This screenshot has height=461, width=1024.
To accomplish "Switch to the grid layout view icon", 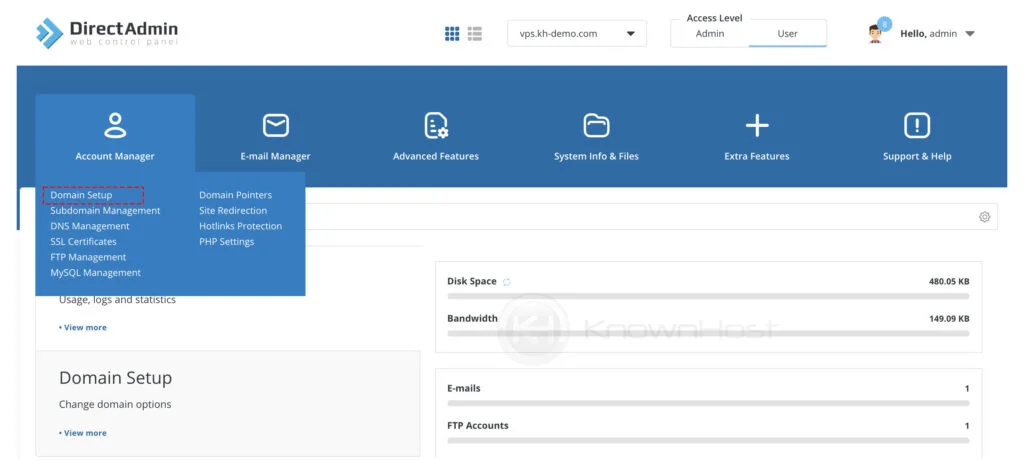I will [x=452, y=34].
